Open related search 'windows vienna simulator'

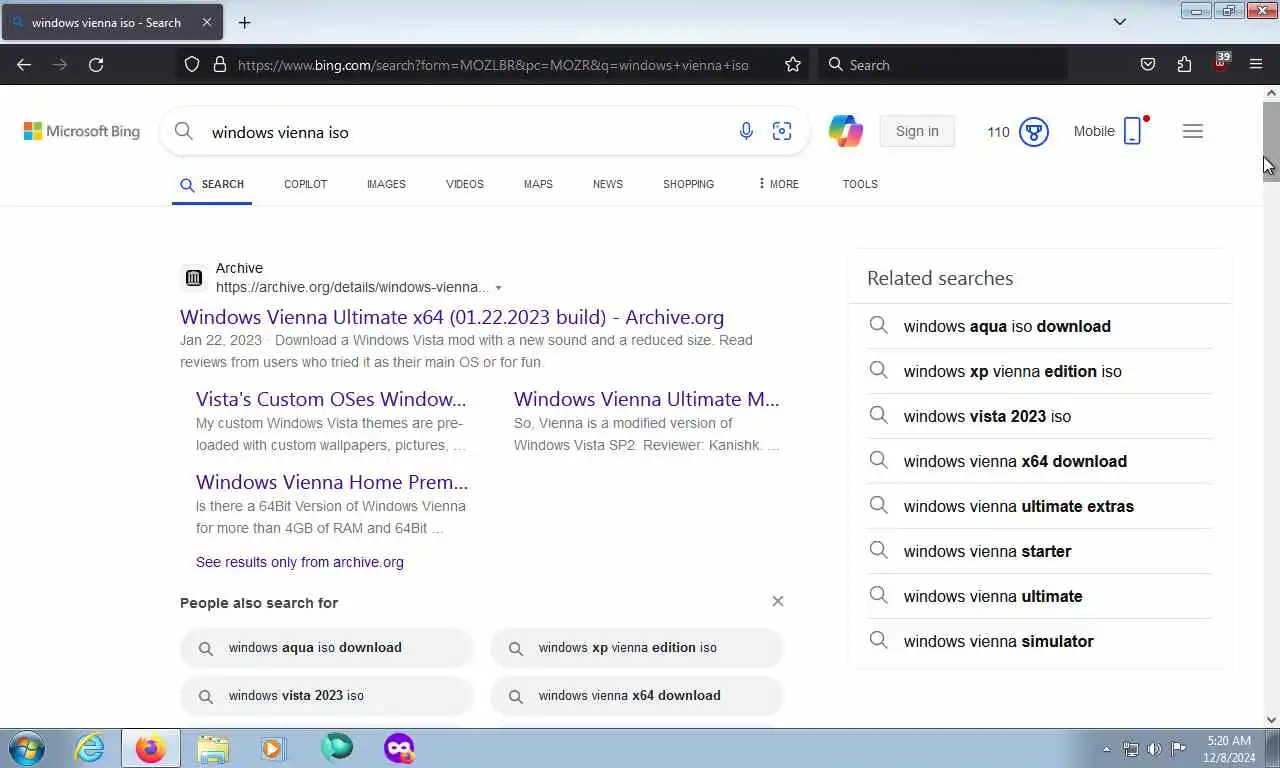1040,641
